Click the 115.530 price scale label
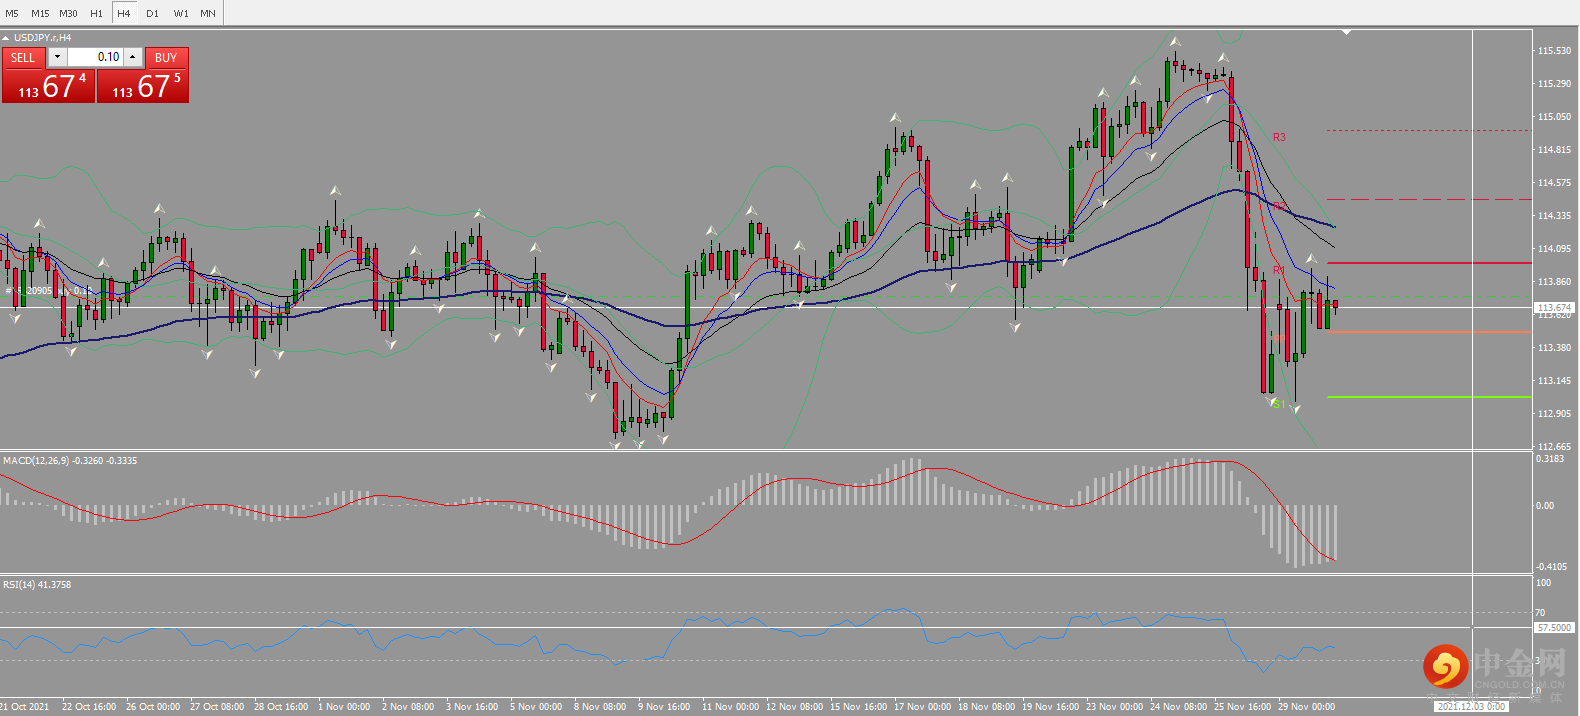1580x716 pixels. coord(1554,51)
